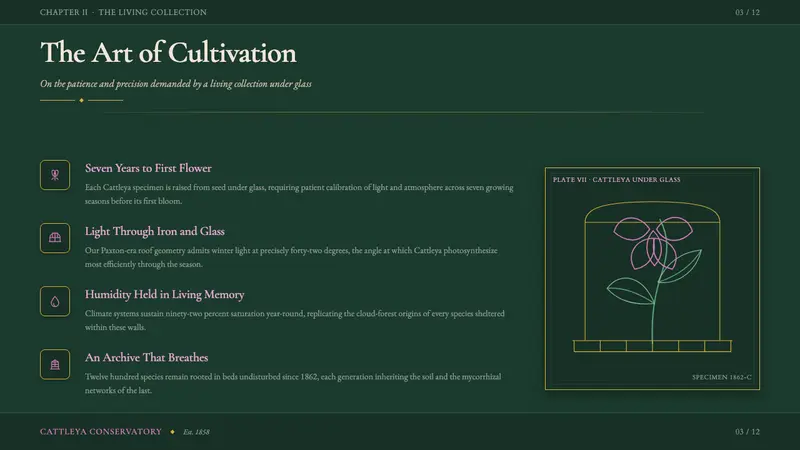The image size is (800, 450).
Task: Click the title The Art of Cultivation
Action: pyautogui.click(x=168, y=53)
